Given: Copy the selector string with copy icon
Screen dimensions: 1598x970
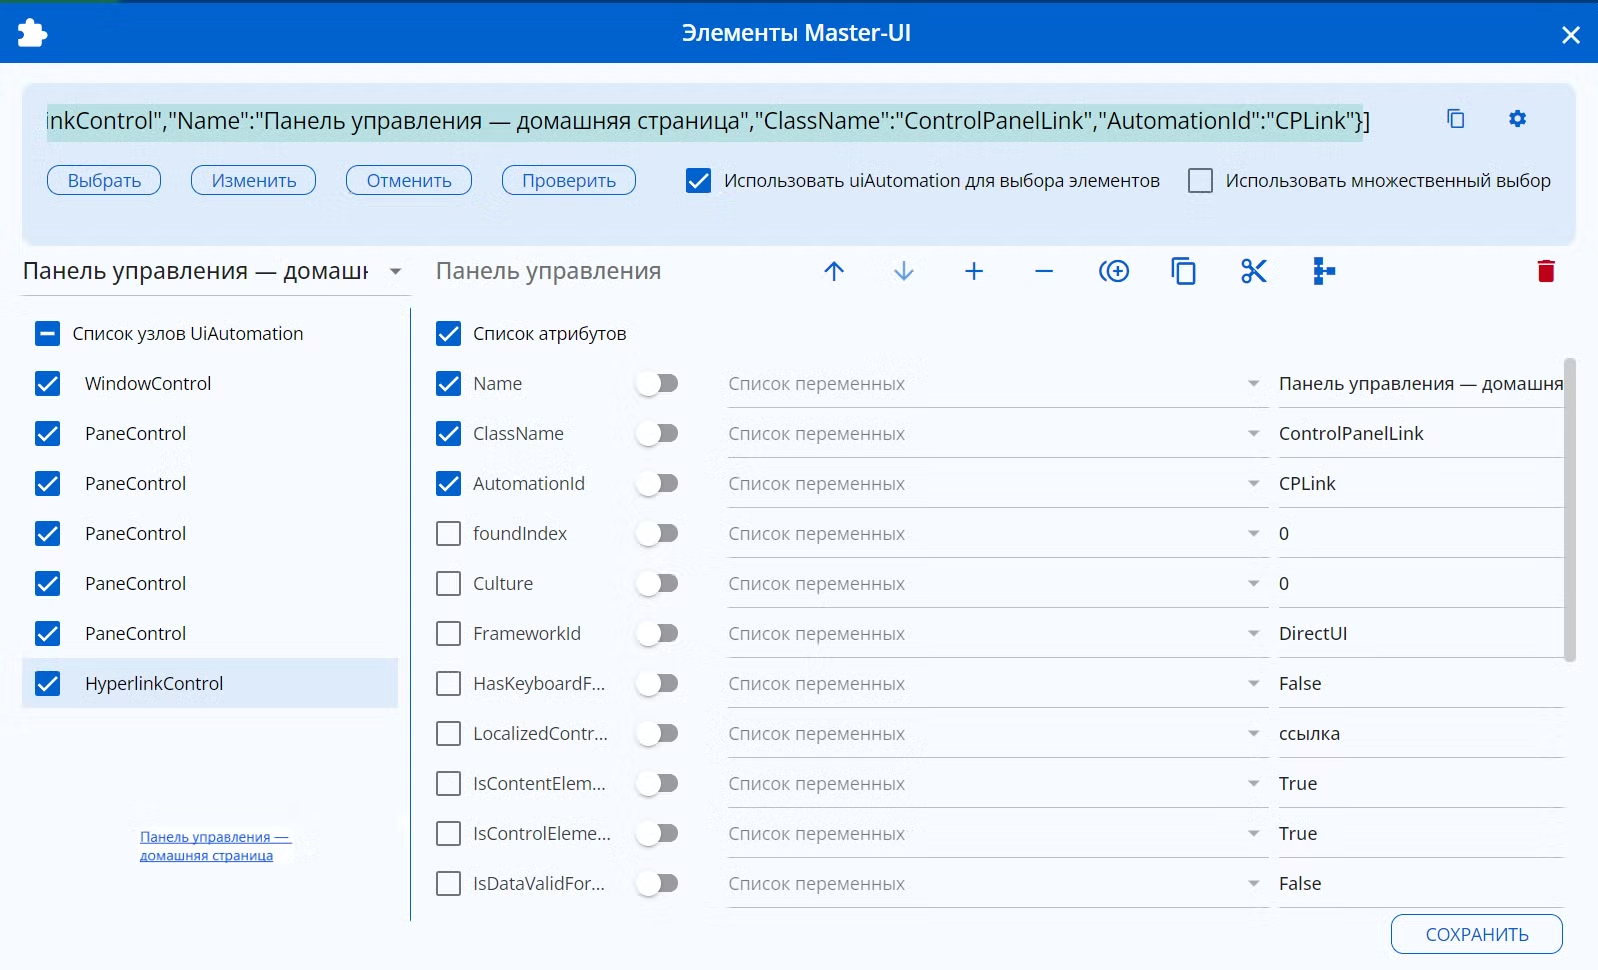Looking at the screenshot, I should (1456, 119).
